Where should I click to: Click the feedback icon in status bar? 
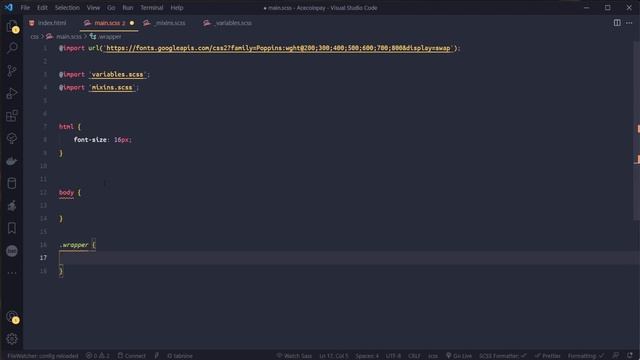pos(616,356)
